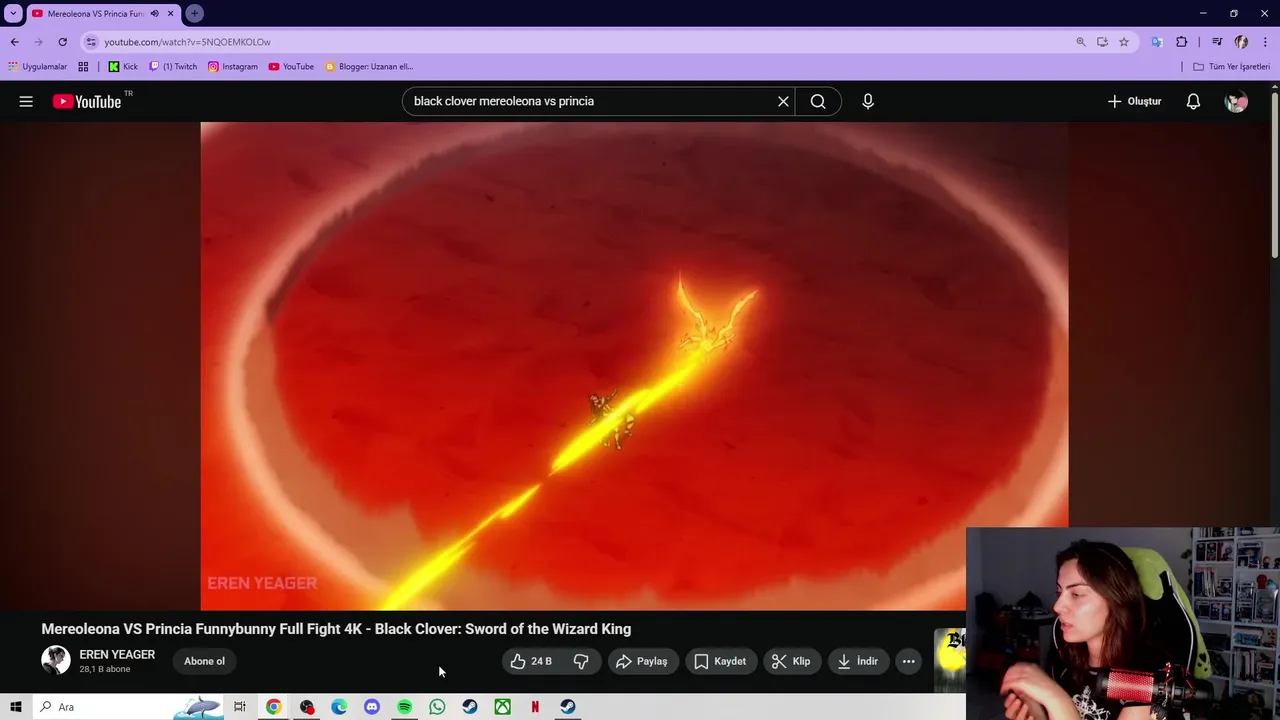Reload the page
The width and height of the screenshot is (1280, 720).
tap(62, 42)
